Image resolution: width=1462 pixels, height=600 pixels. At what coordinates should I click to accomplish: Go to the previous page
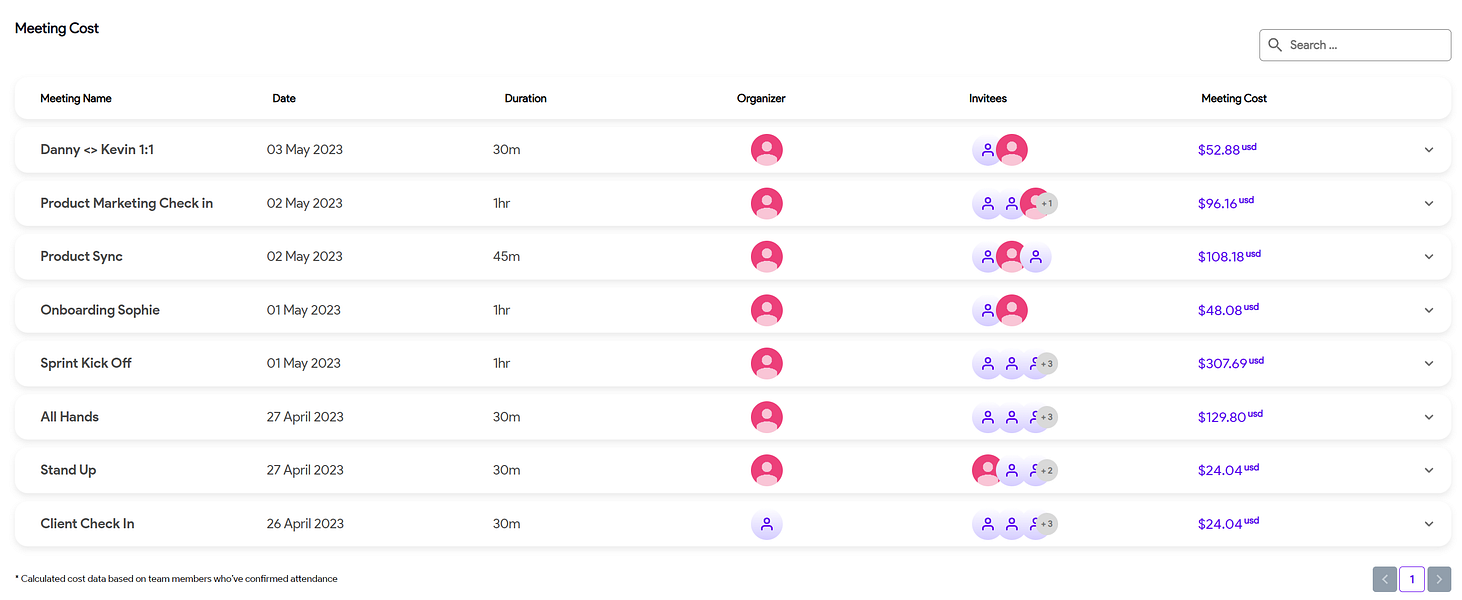[1385, 579]
